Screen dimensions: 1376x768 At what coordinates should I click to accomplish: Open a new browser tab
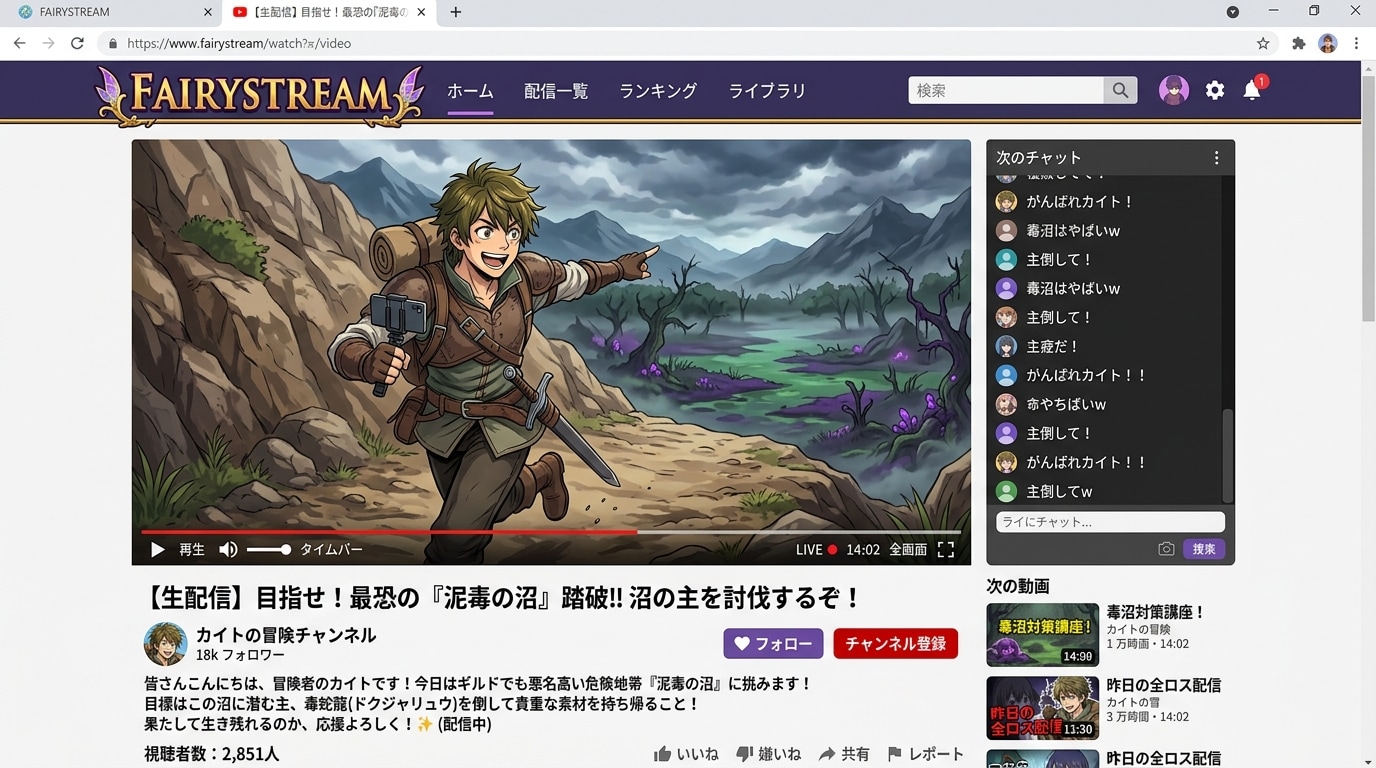[456, 12]
